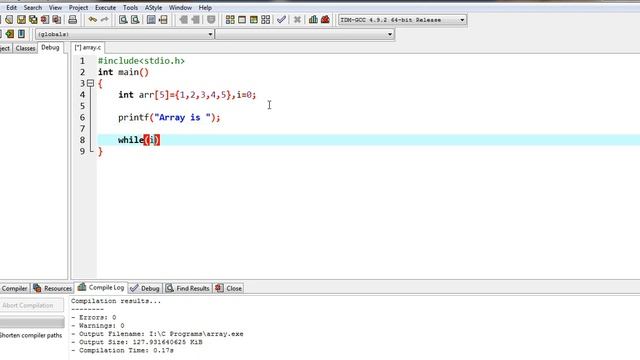The height and width of the screenshot is (360, 640).
Task: Click the navigate Forward arrow icon
Action: click(196, 20)
